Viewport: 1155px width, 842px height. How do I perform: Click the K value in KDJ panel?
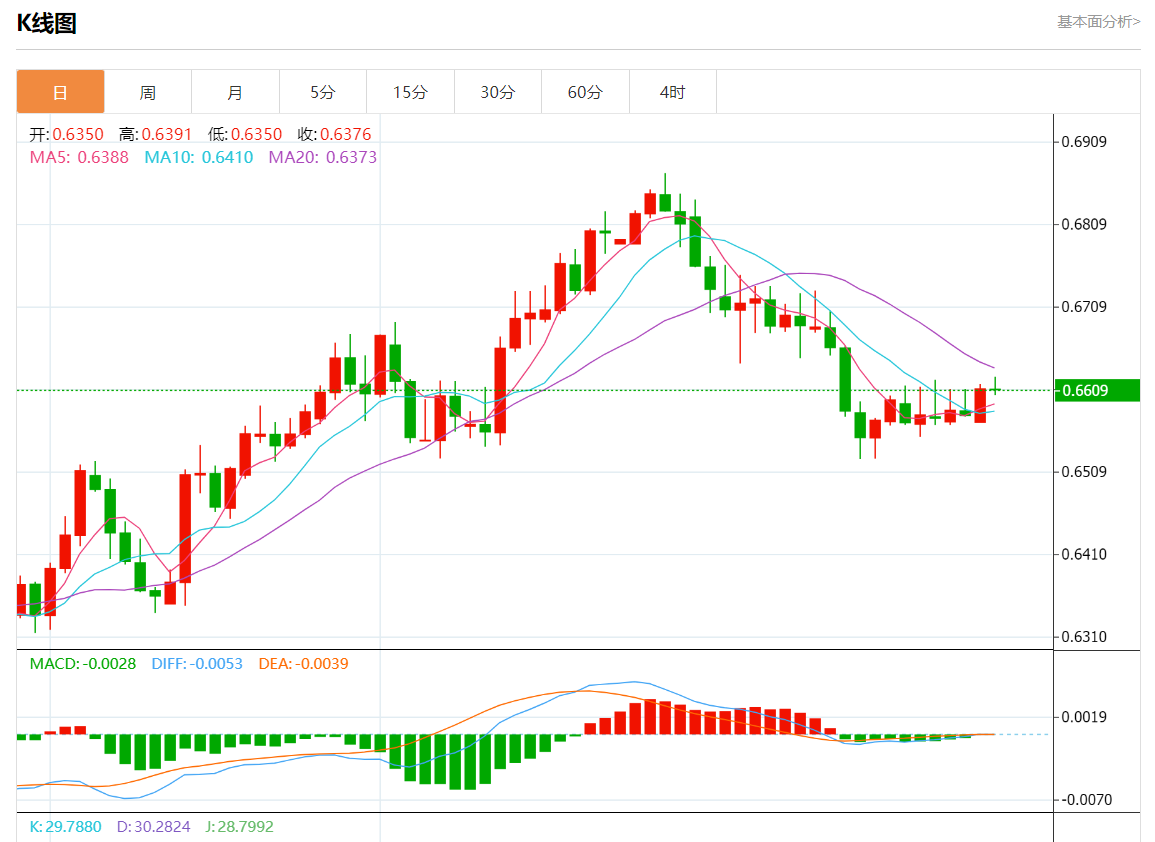click(x=66, y=827)
